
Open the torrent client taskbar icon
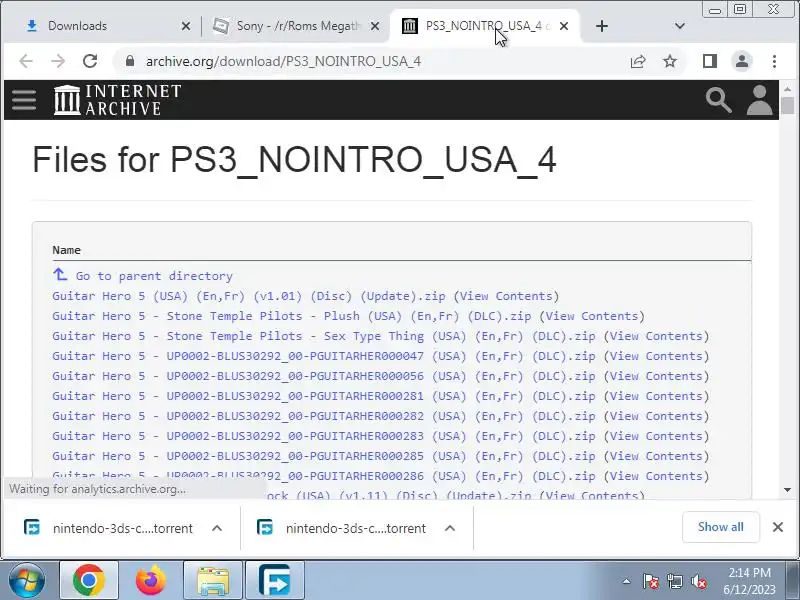click(x=275, y=580)
